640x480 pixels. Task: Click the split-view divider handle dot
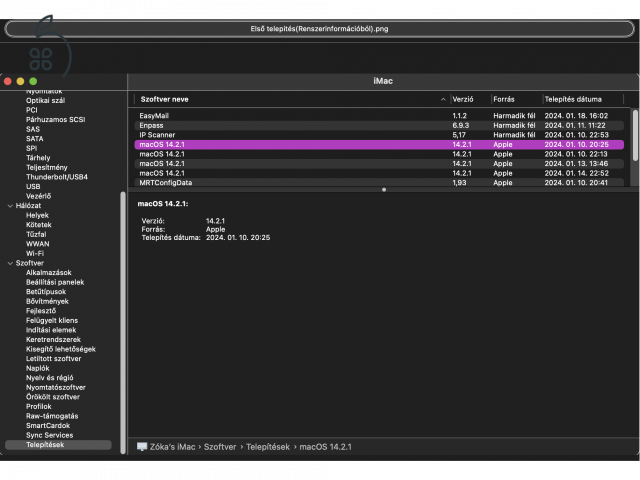(384, 190)
